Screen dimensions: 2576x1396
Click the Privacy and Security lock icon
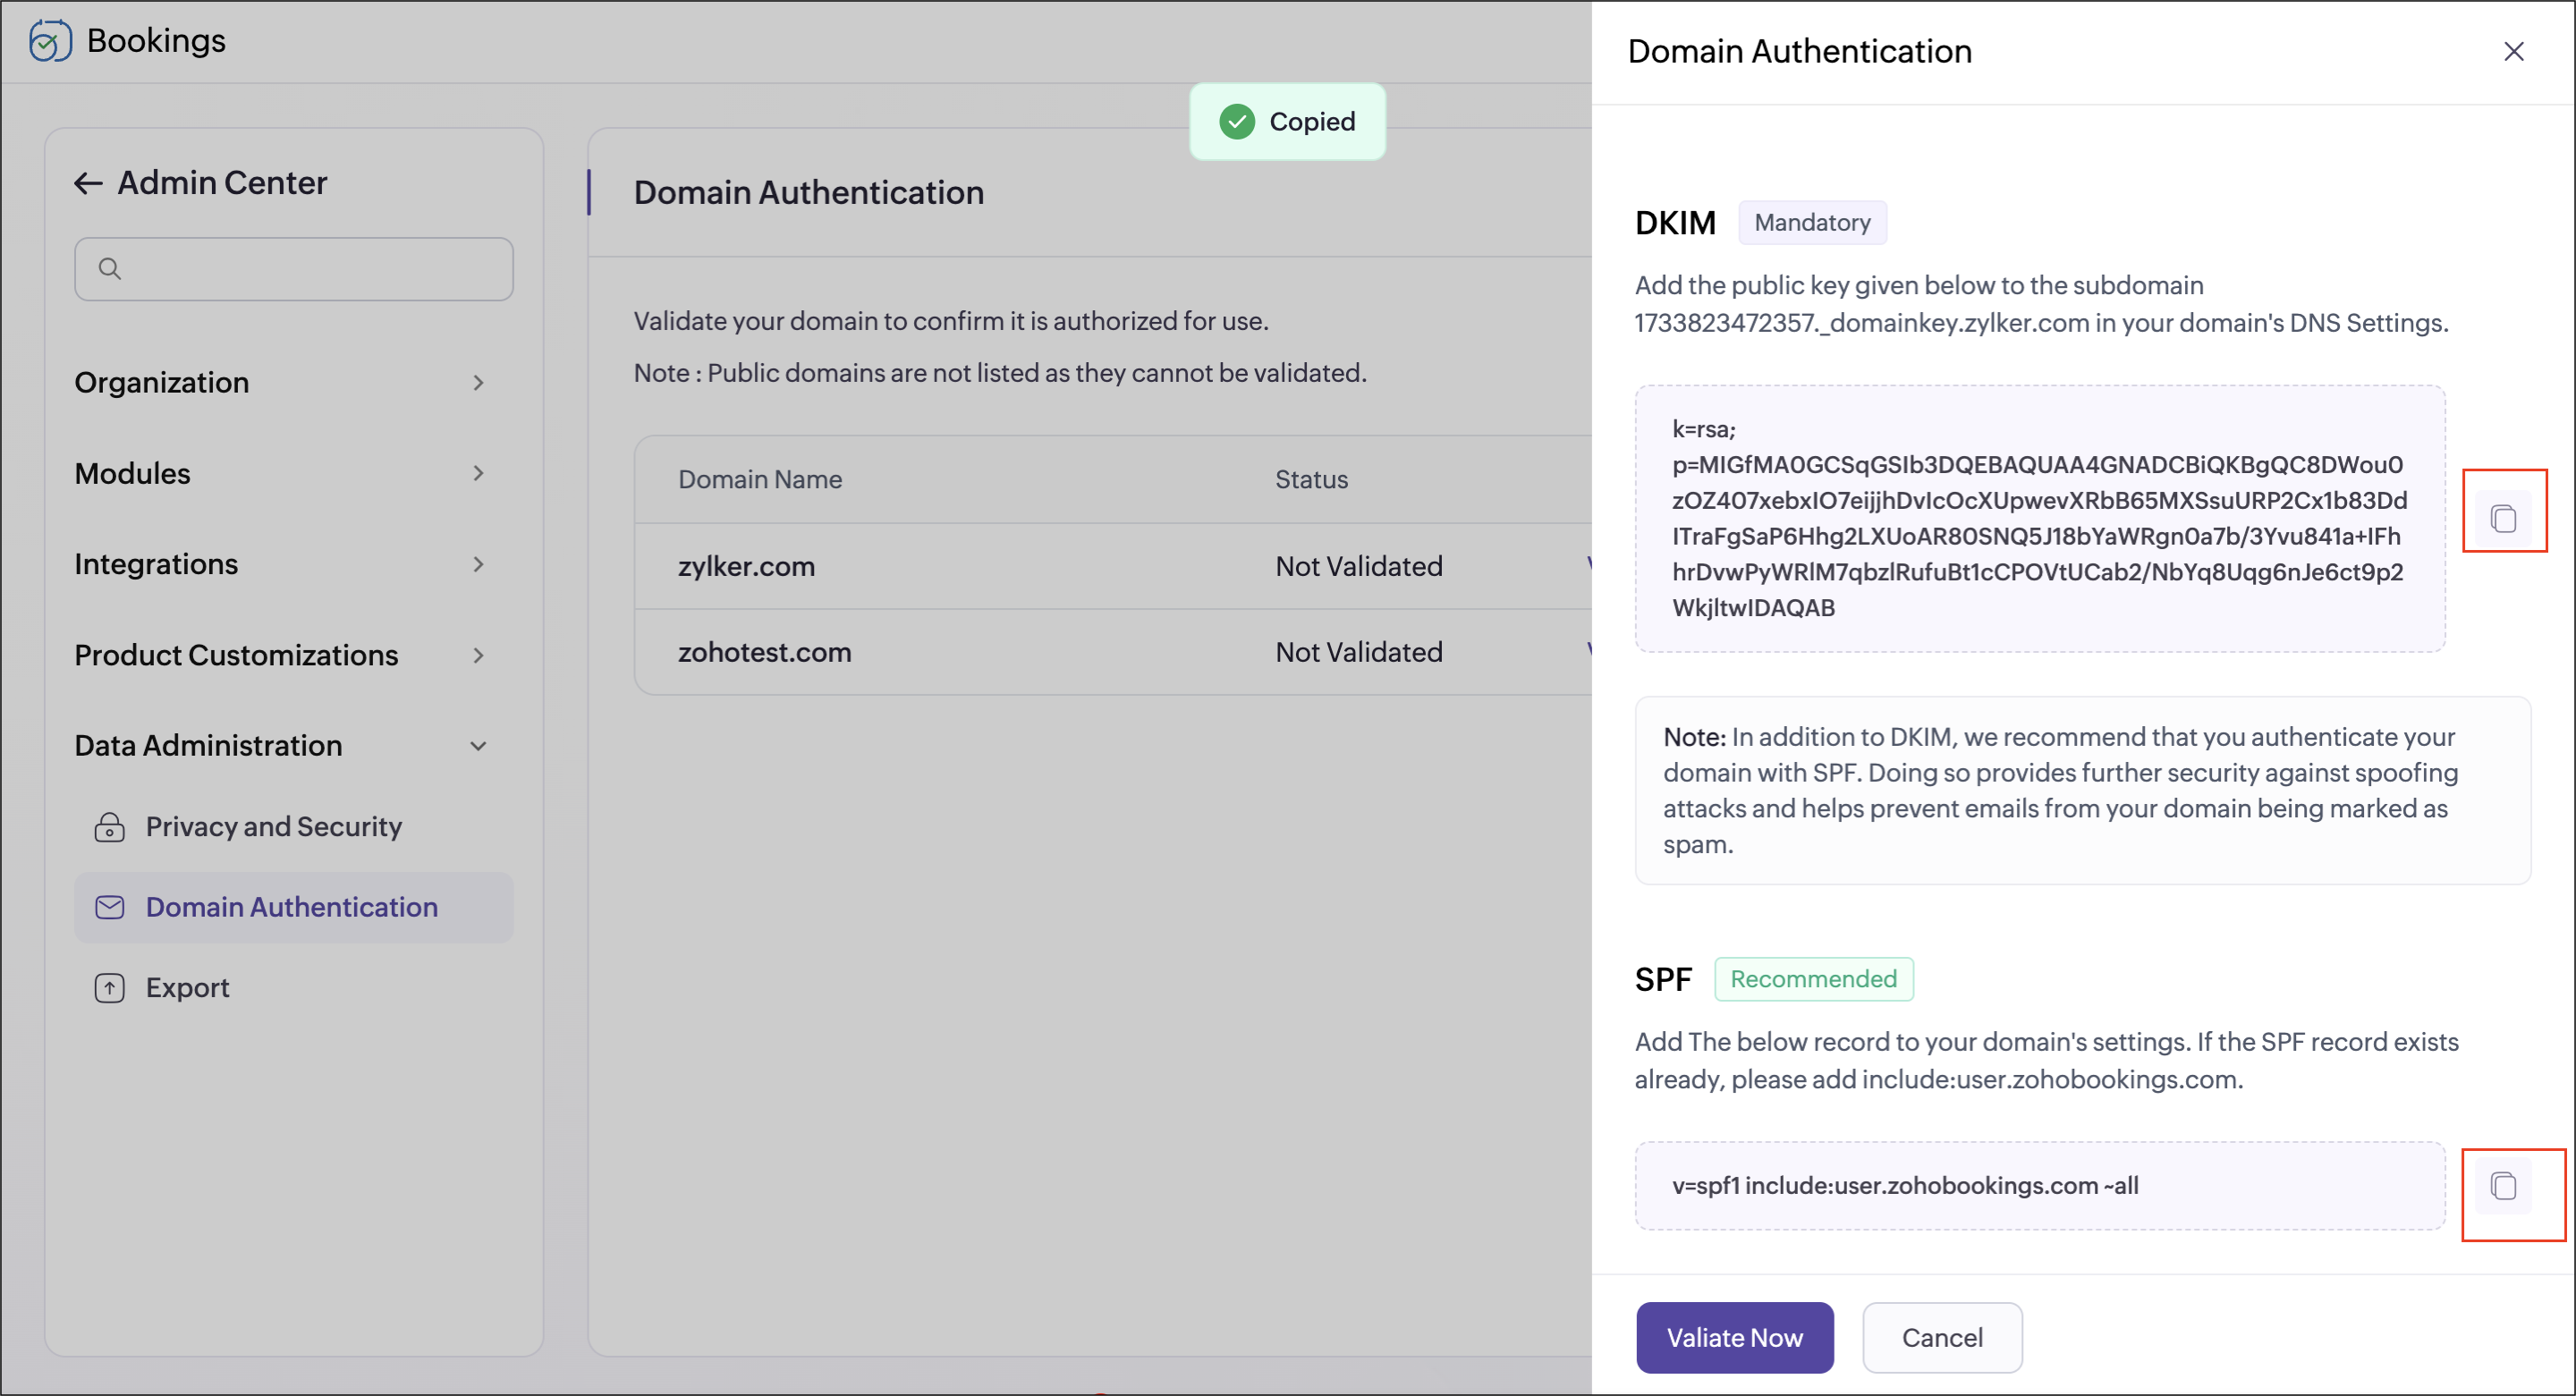[x=110, y=827]
